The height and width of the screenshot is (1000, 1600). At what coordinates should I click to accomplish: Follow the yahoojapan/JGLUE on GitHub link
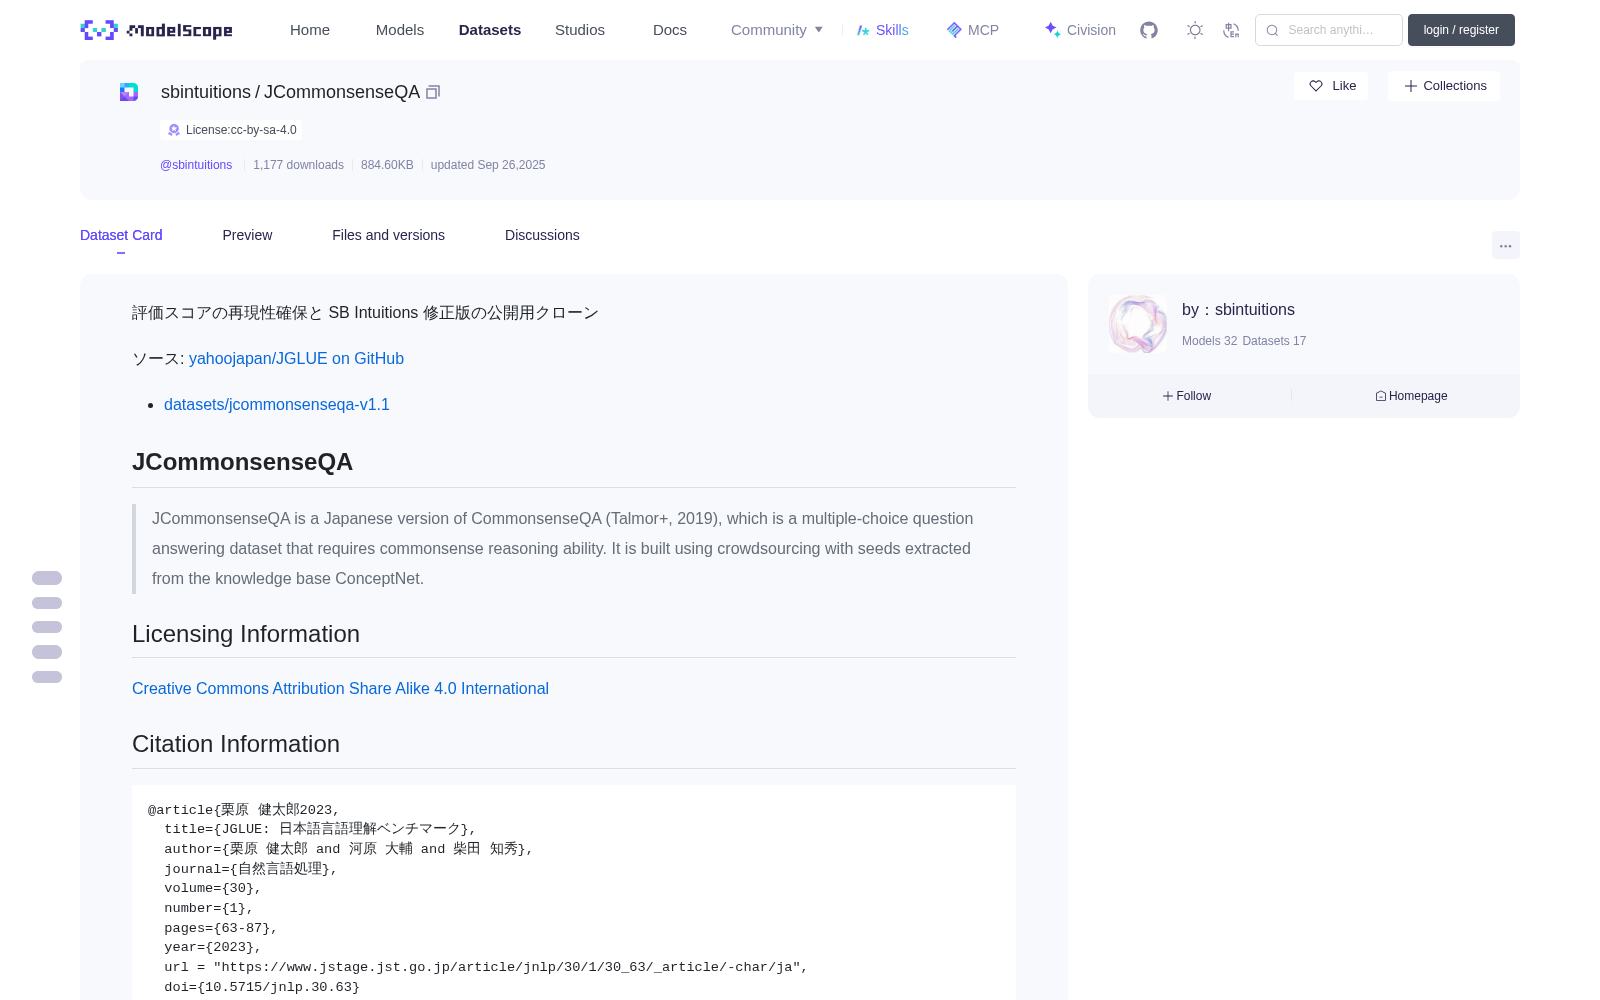coord(296,358)
